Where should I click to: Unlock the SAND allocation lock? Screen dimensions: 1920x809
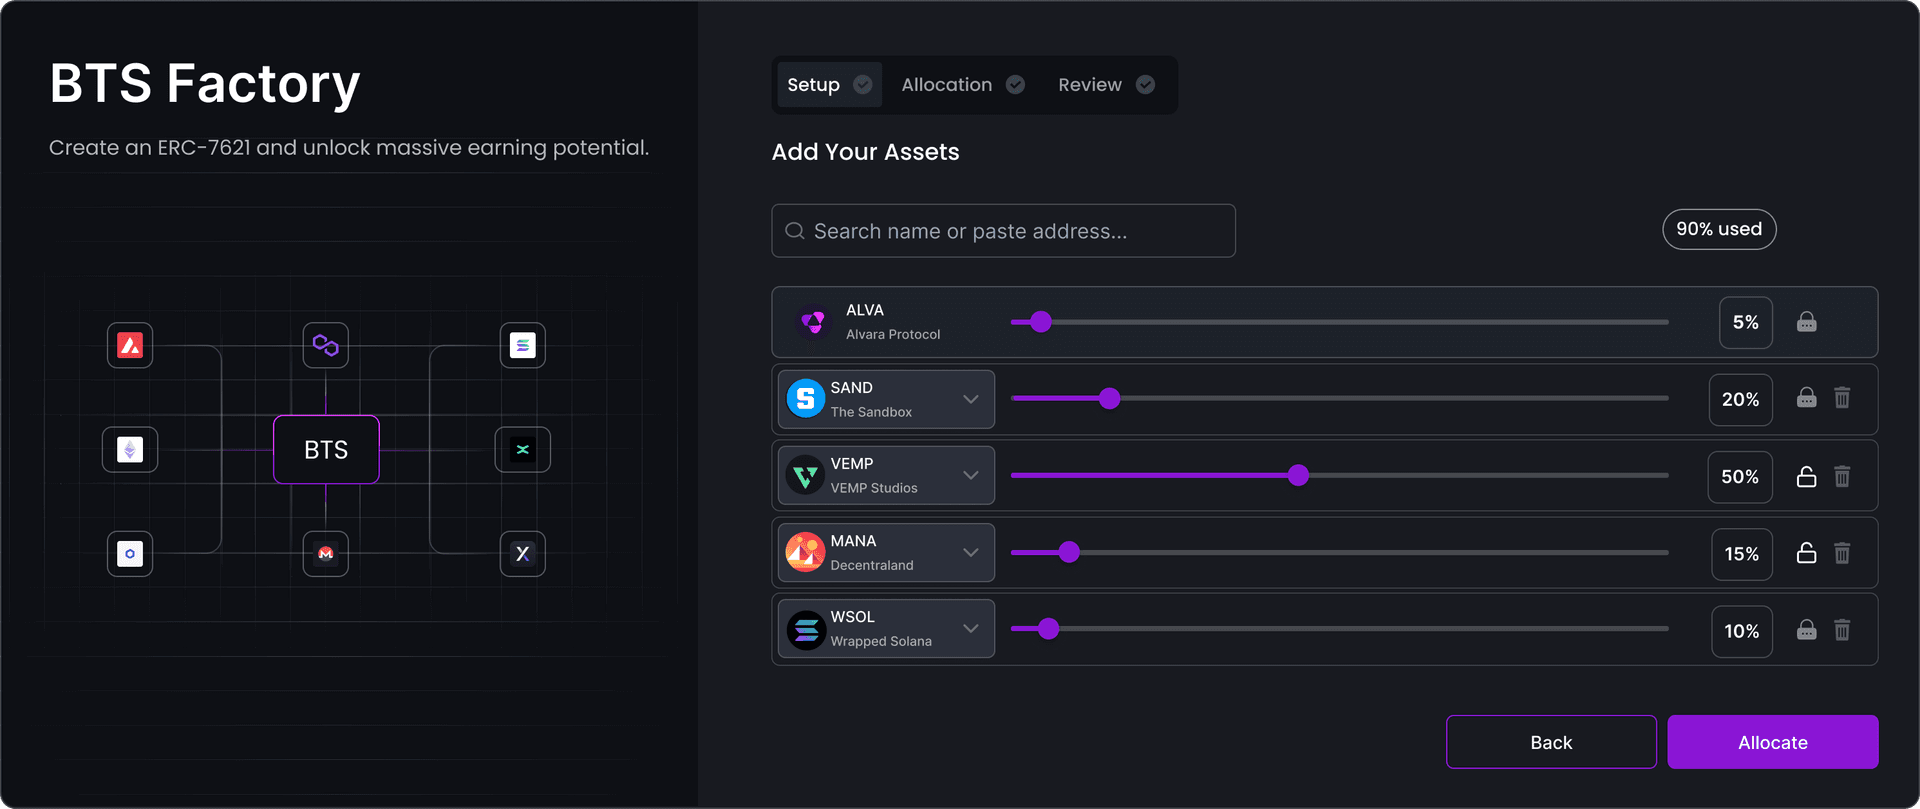point(1806,398)
